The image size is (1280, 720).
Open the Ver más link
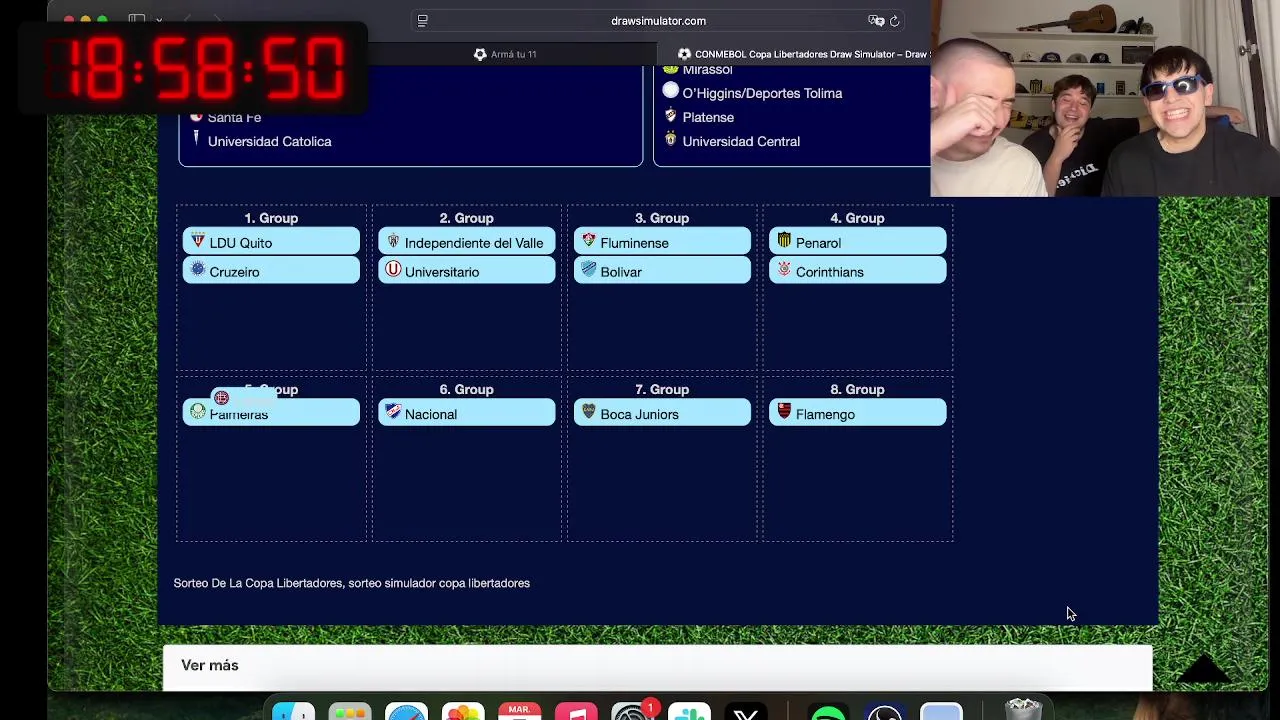[210, 665]
